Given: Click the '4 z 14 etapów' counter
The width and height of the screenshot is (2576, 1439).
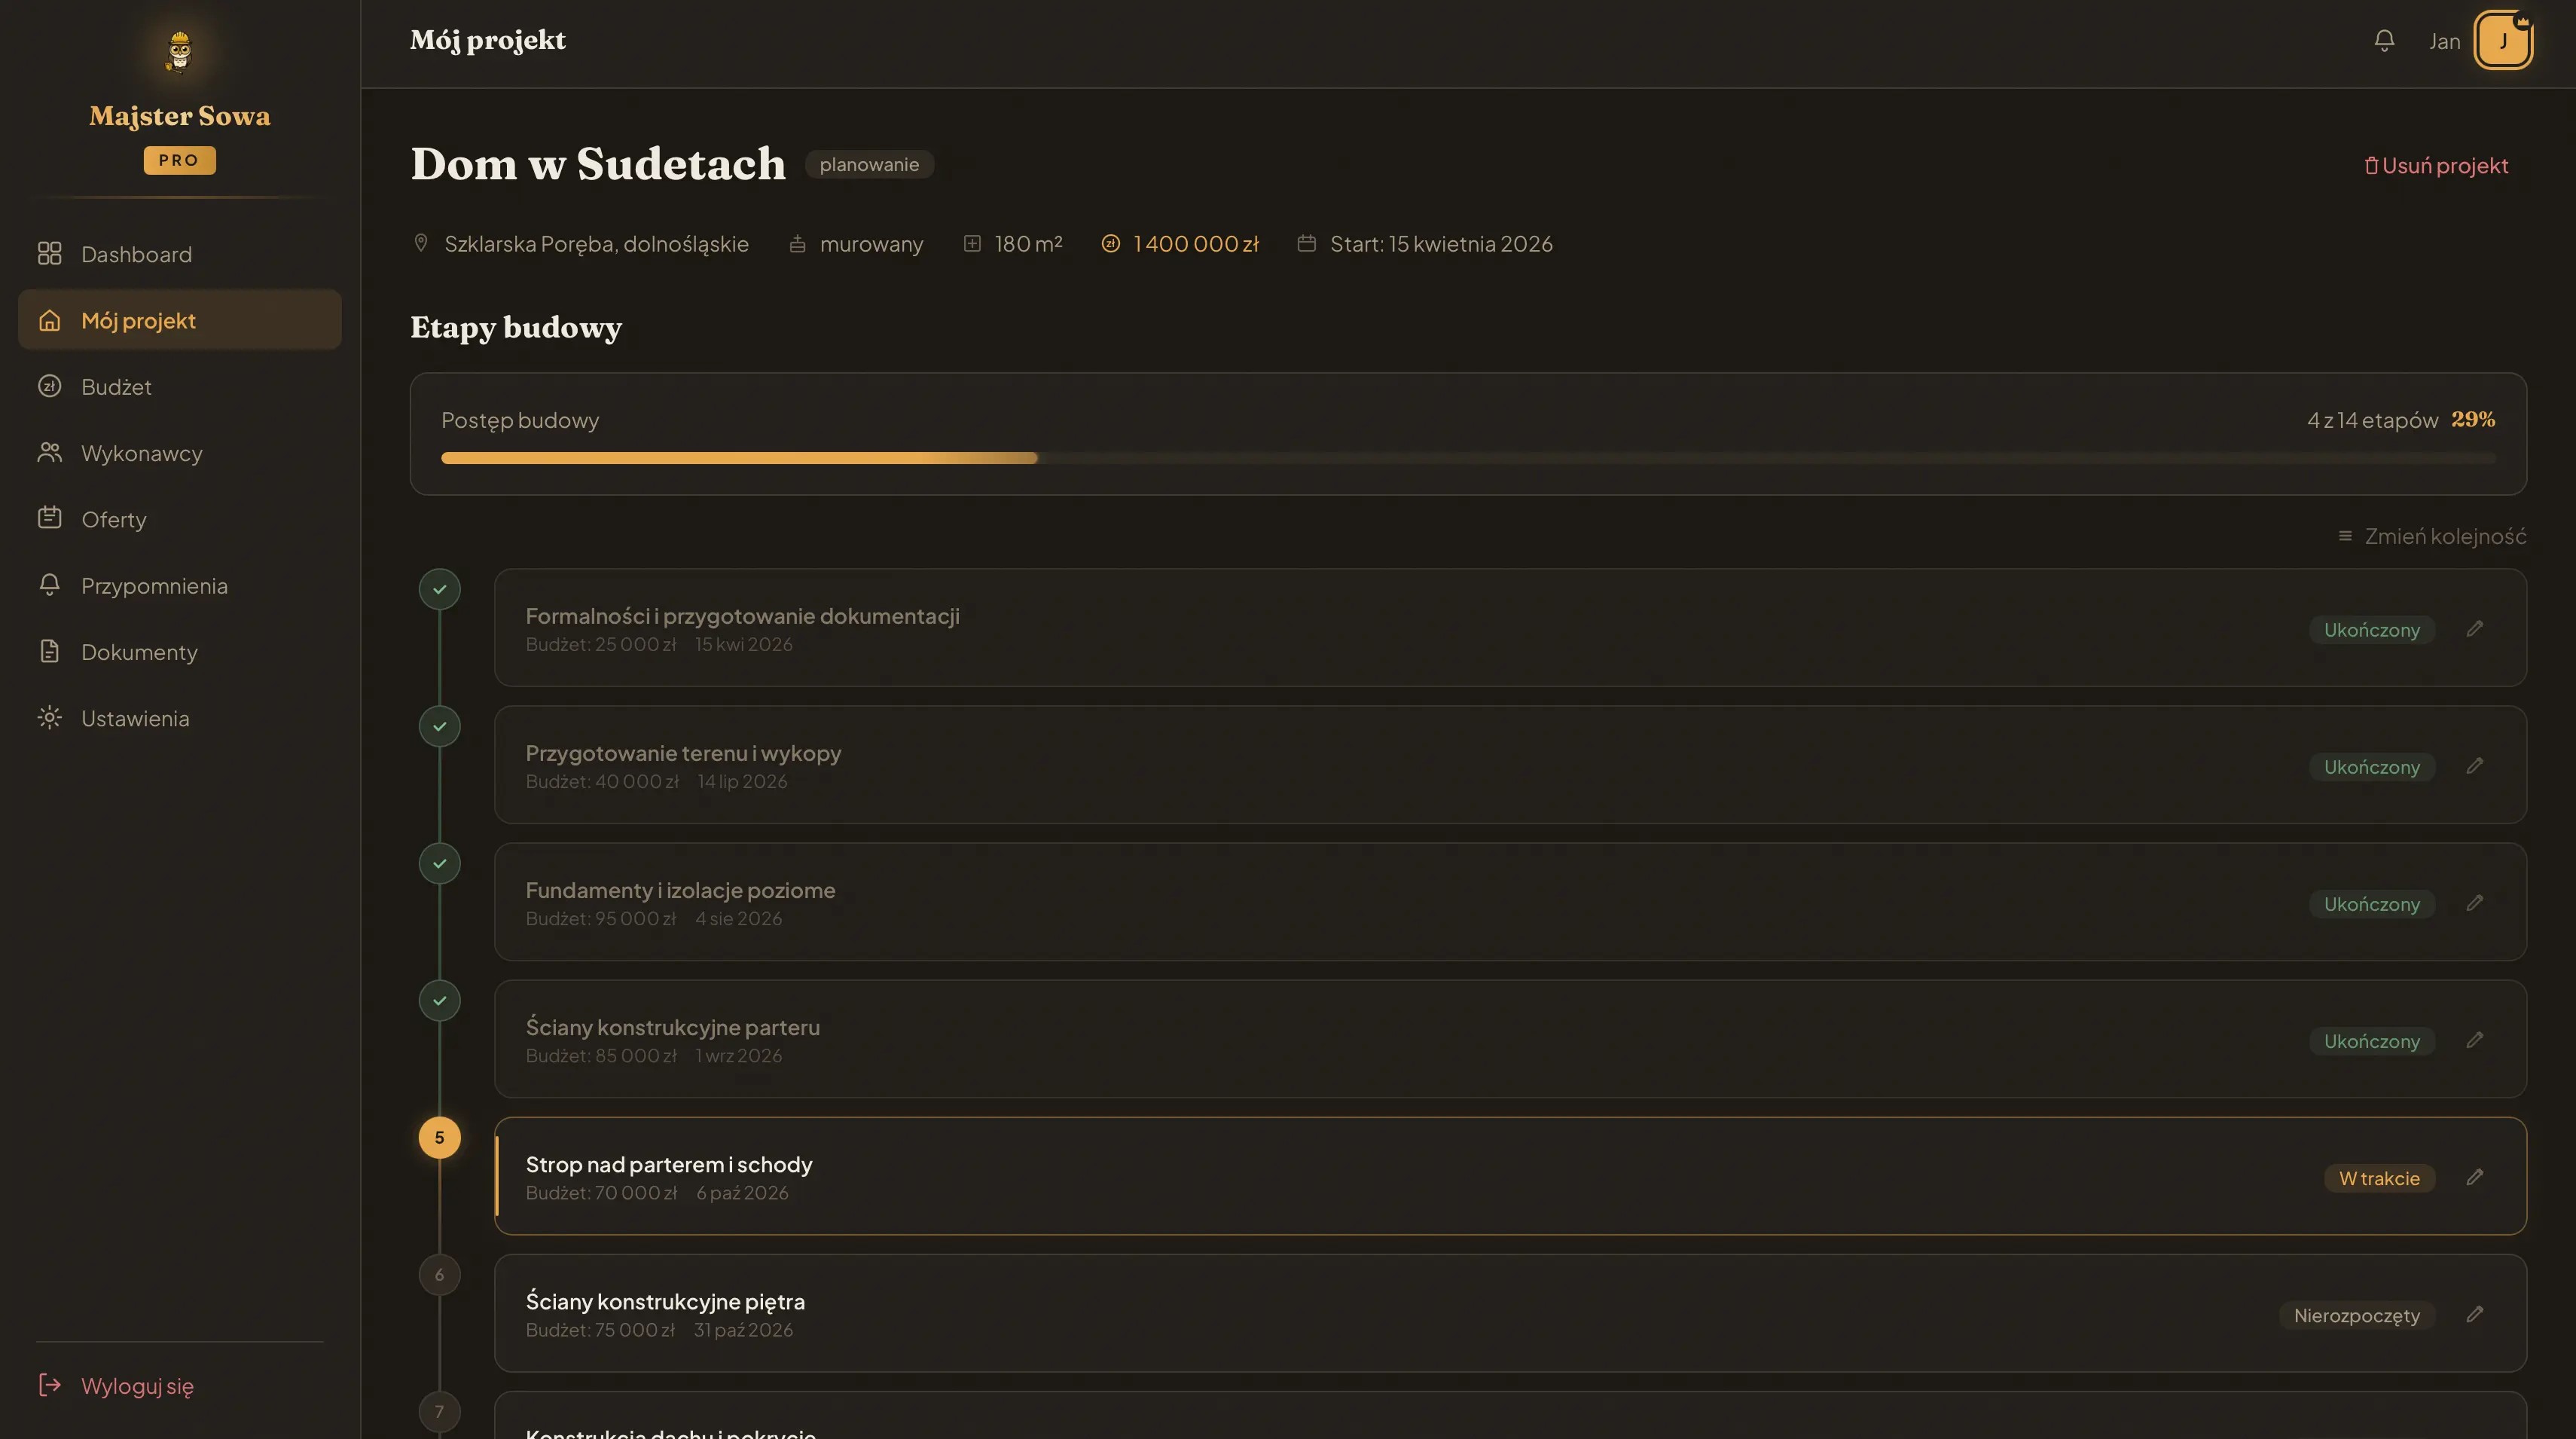Looking at the screenshot, I should [x=2372, y=420].
